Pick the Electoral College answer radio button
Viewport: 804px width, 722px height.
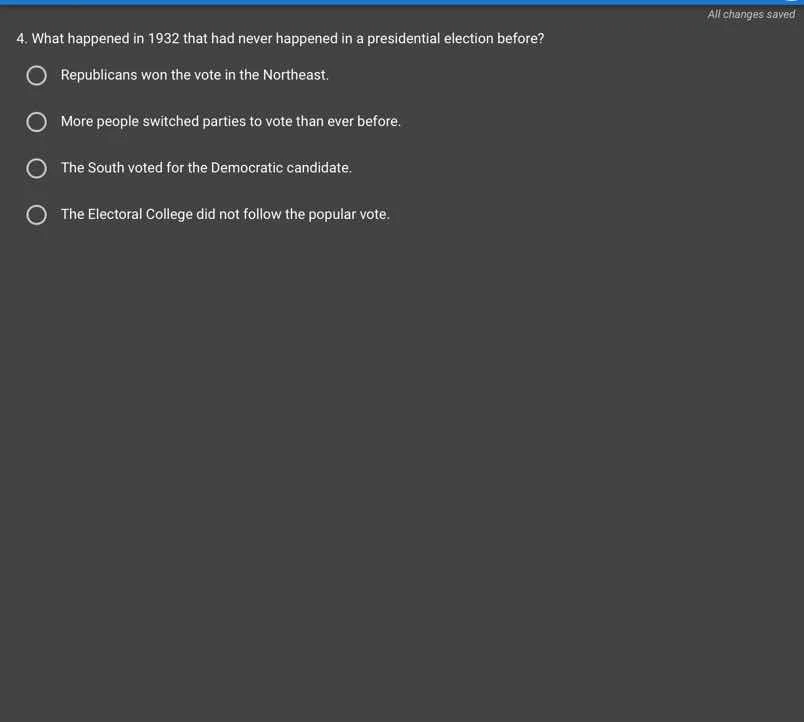pyautogui.click(x=37, y=215)
